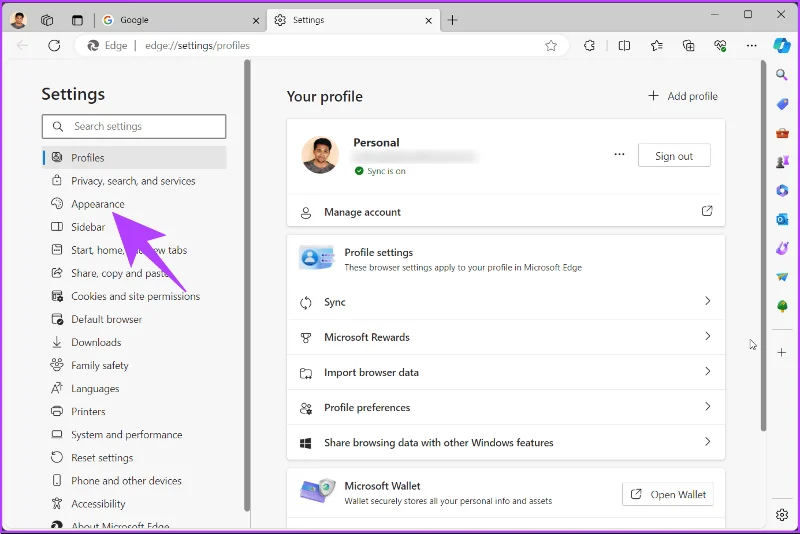Open sidebar Microsoft 365 icon
Image resolution: width=800 pixels, height=534 pixels.
[782, 191]
